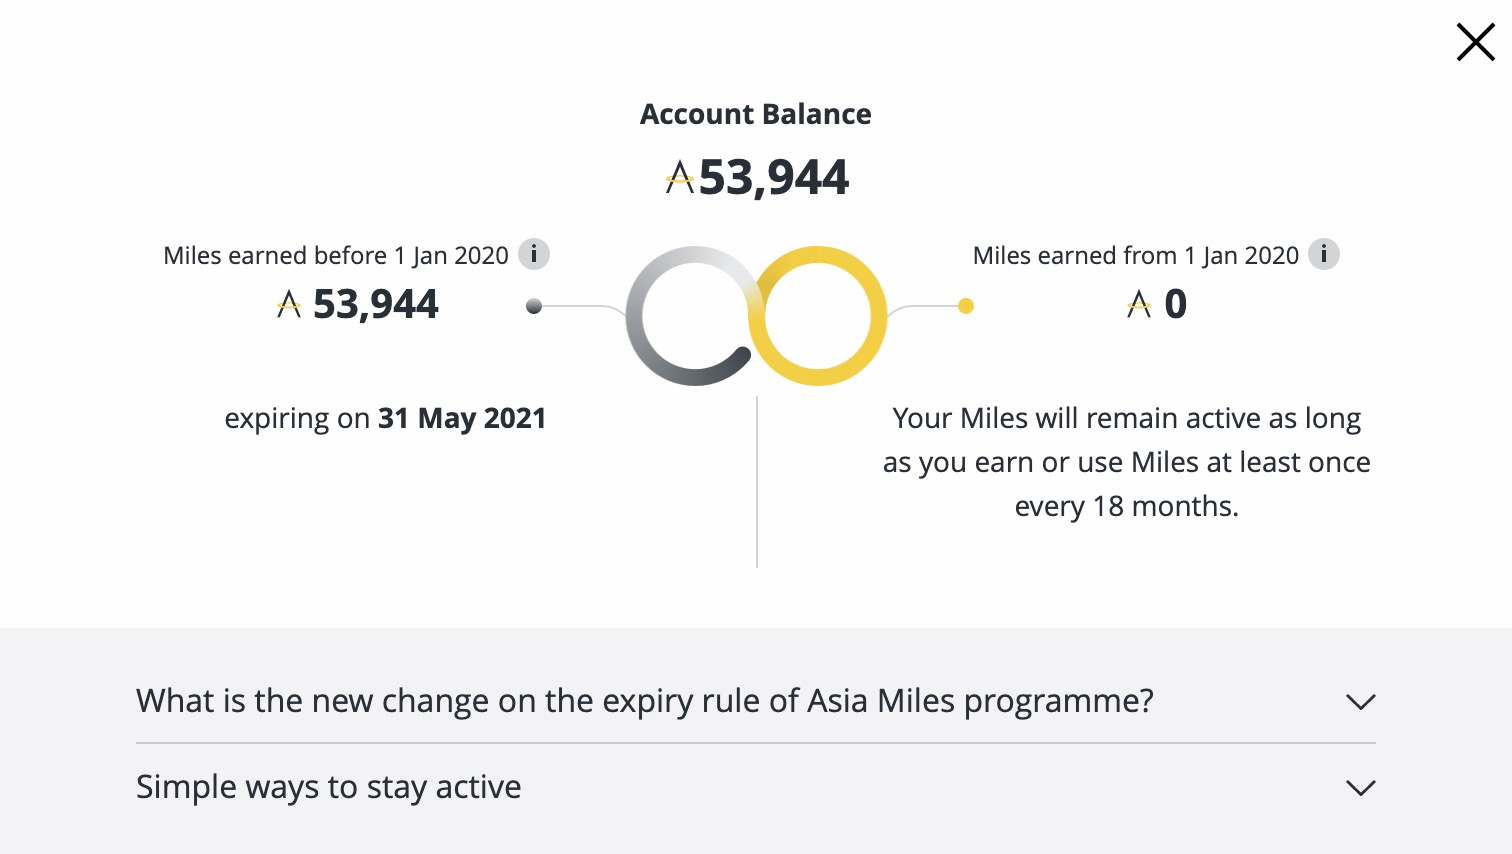This screenshot has width=1512, height=854.
Task: Expand the expiry rule change chevron
Action: [x=1360, y=702]
